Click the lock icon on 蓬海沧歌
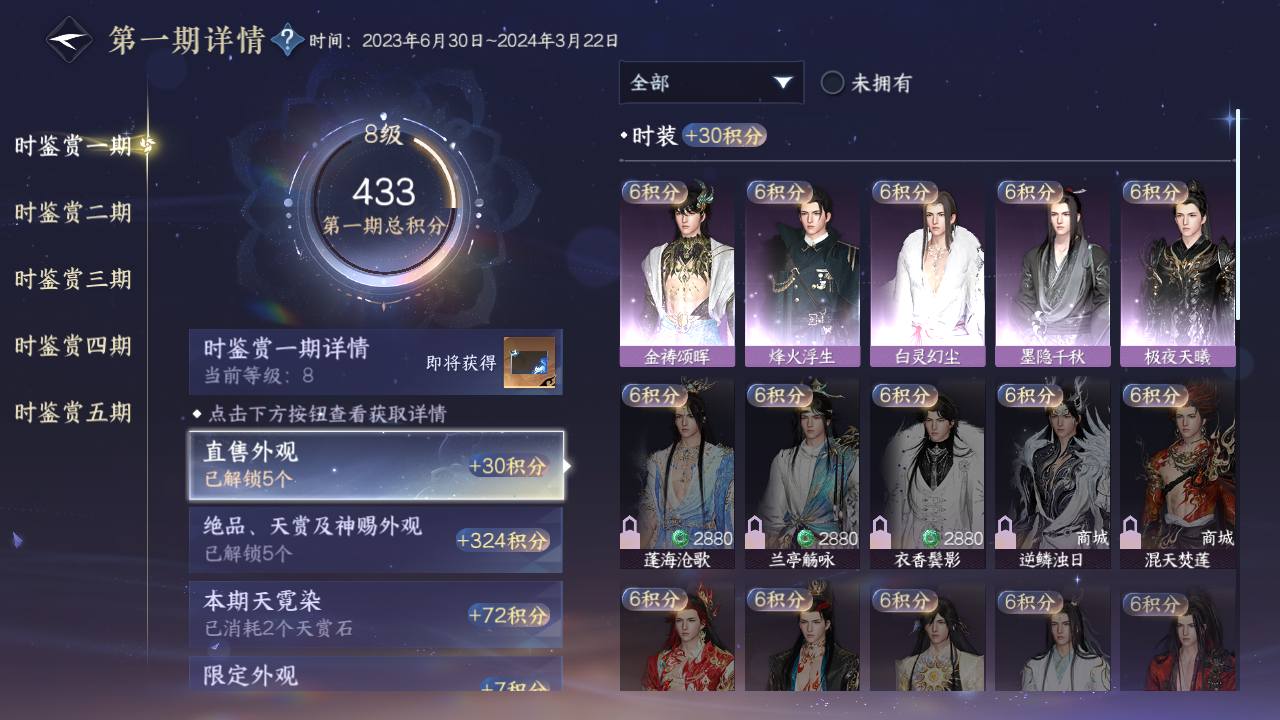Viewport: 1280px width, 720px height. [x=632, y=530]
